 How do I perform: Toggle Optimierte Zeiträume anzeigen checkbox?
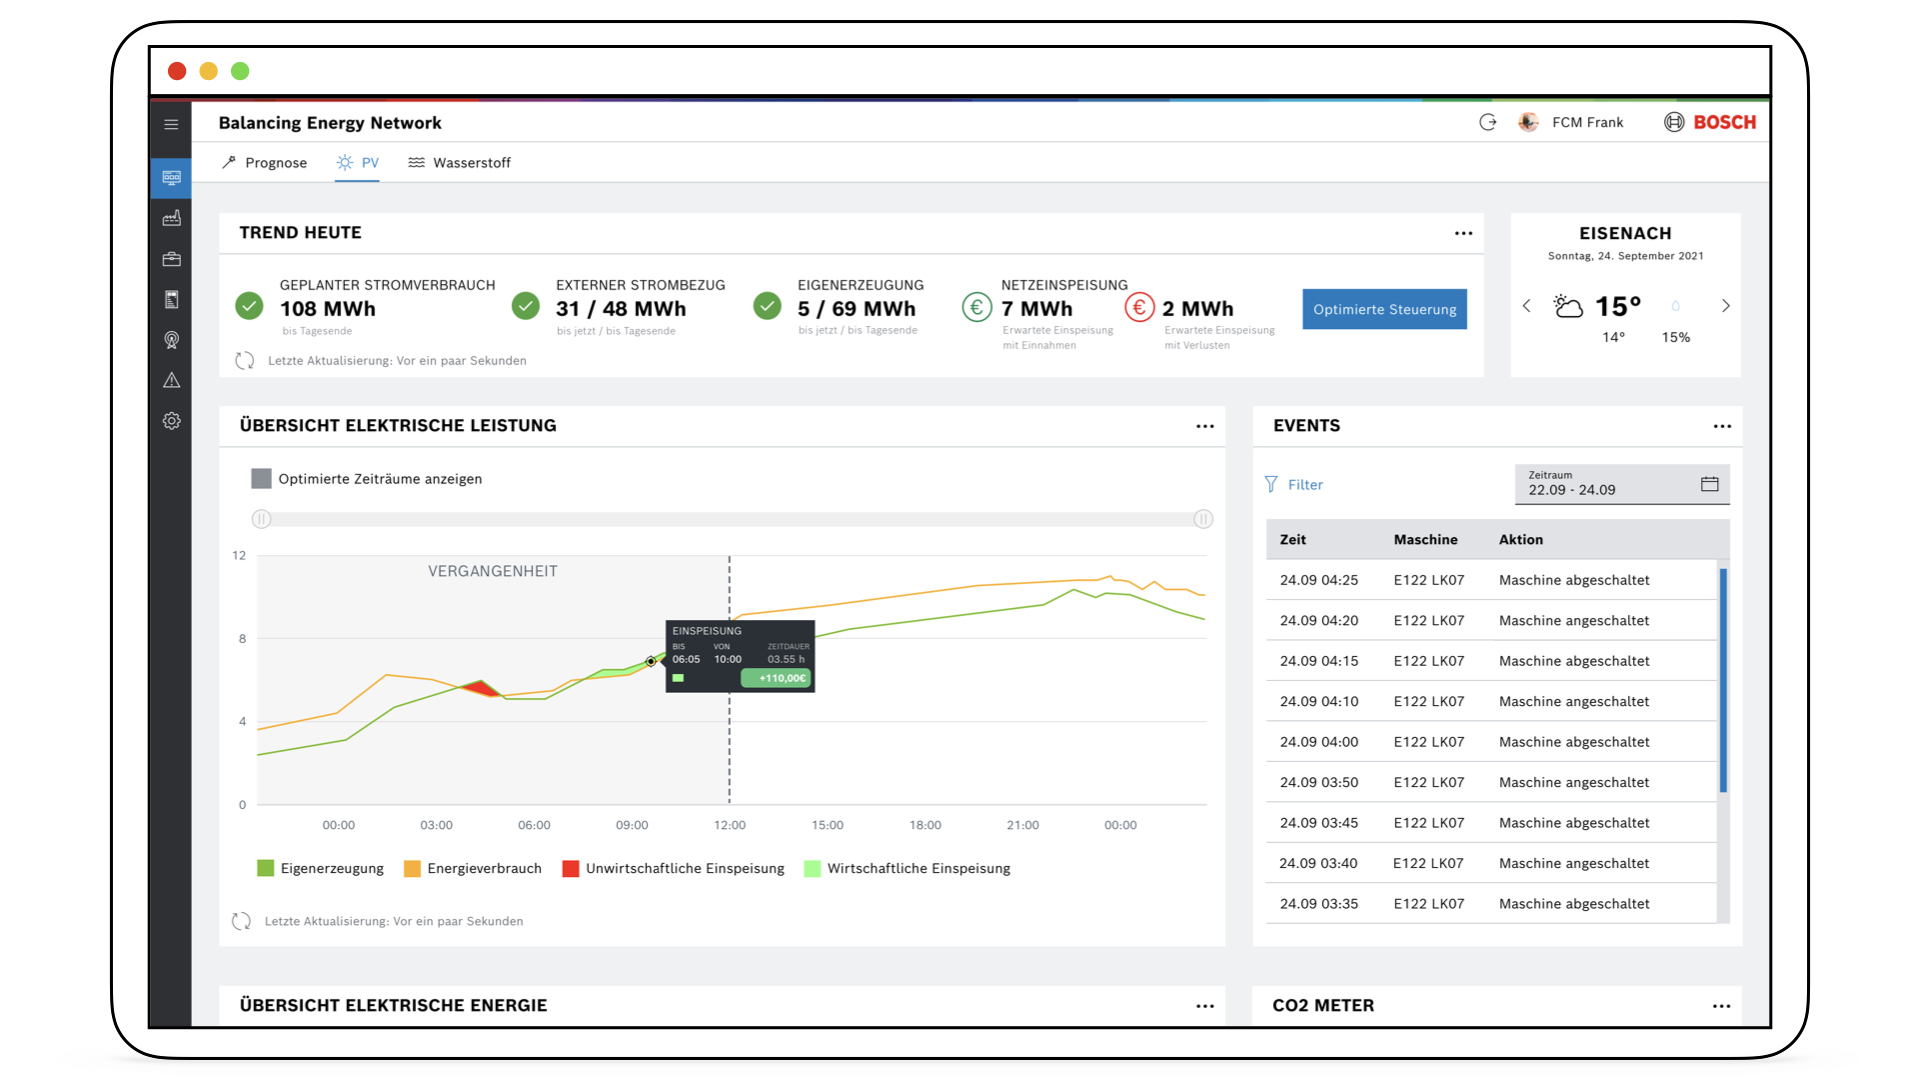[x=261, y=478]
